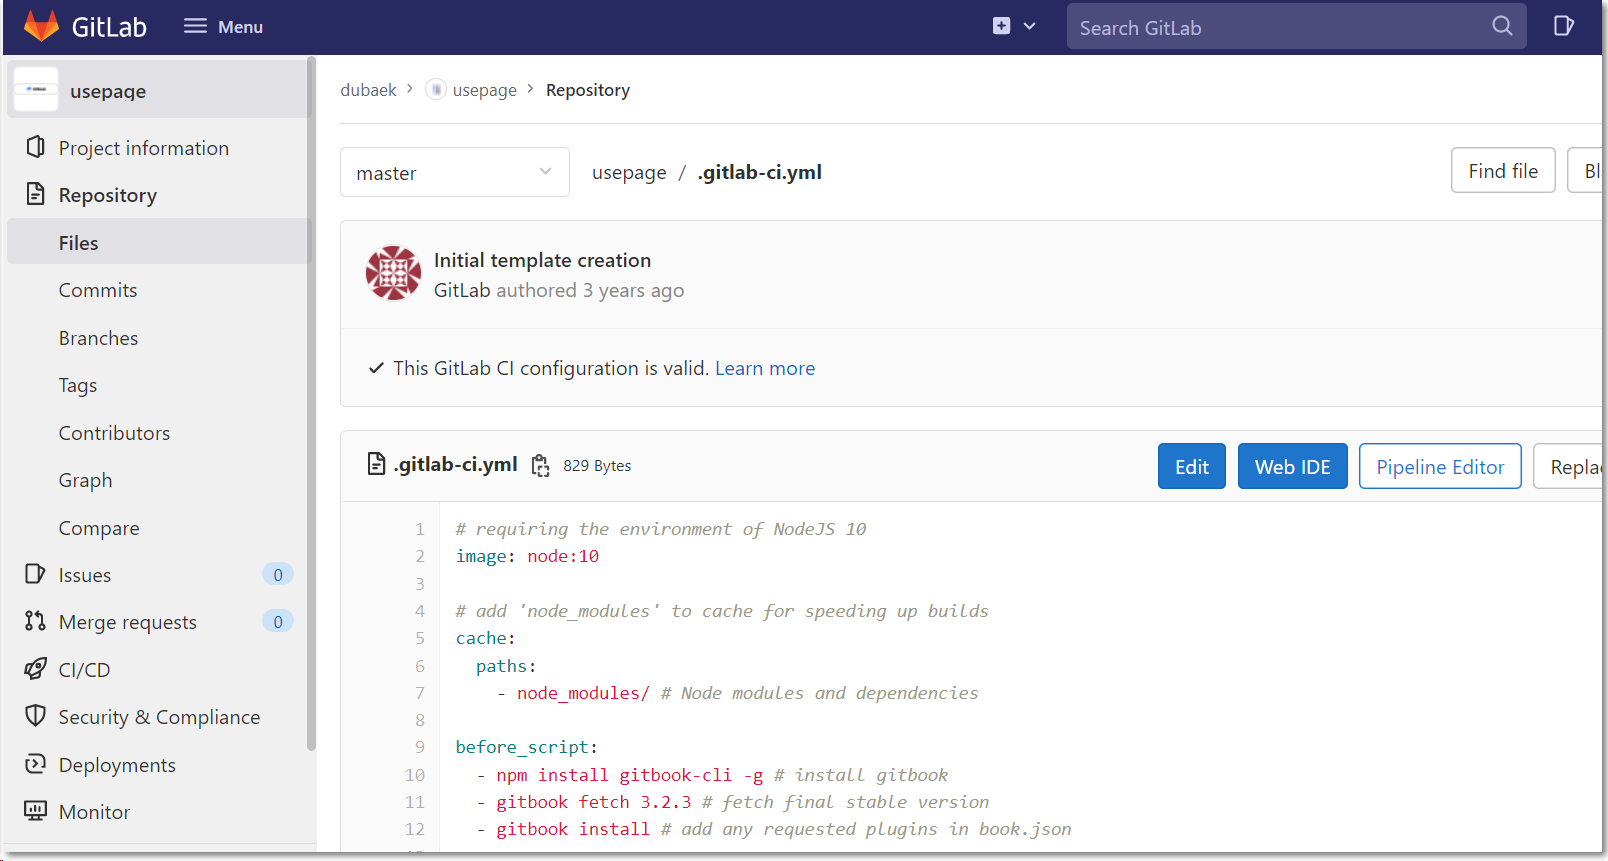Click line number 9 in code

tap(420, 747)
